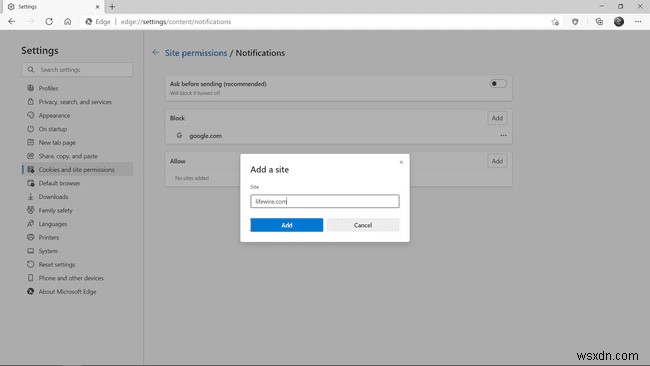The image size is (650, 366).
Task: Click Add in the Block section
Action: click(x=497, y=118)
